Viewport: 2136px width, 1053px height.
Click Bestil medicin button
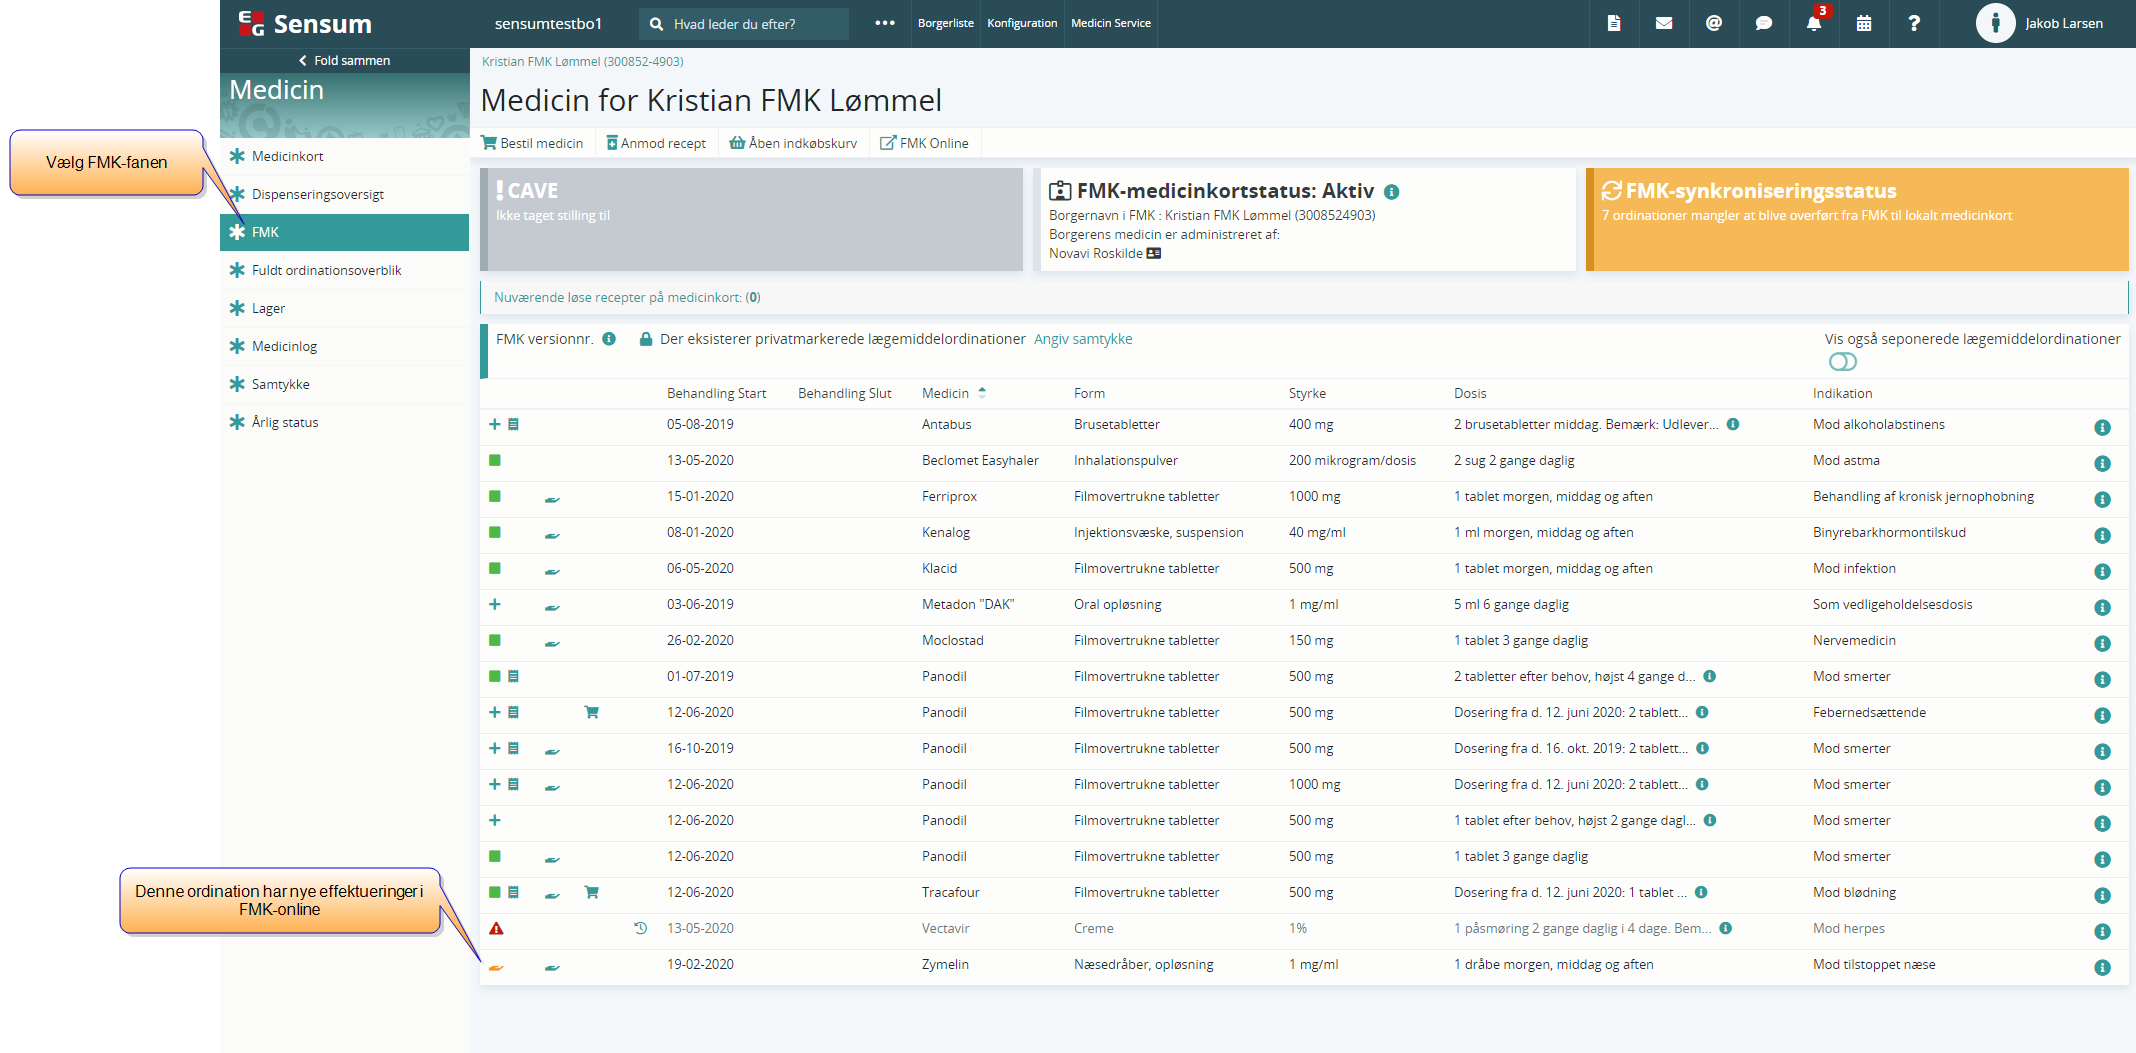532,143
